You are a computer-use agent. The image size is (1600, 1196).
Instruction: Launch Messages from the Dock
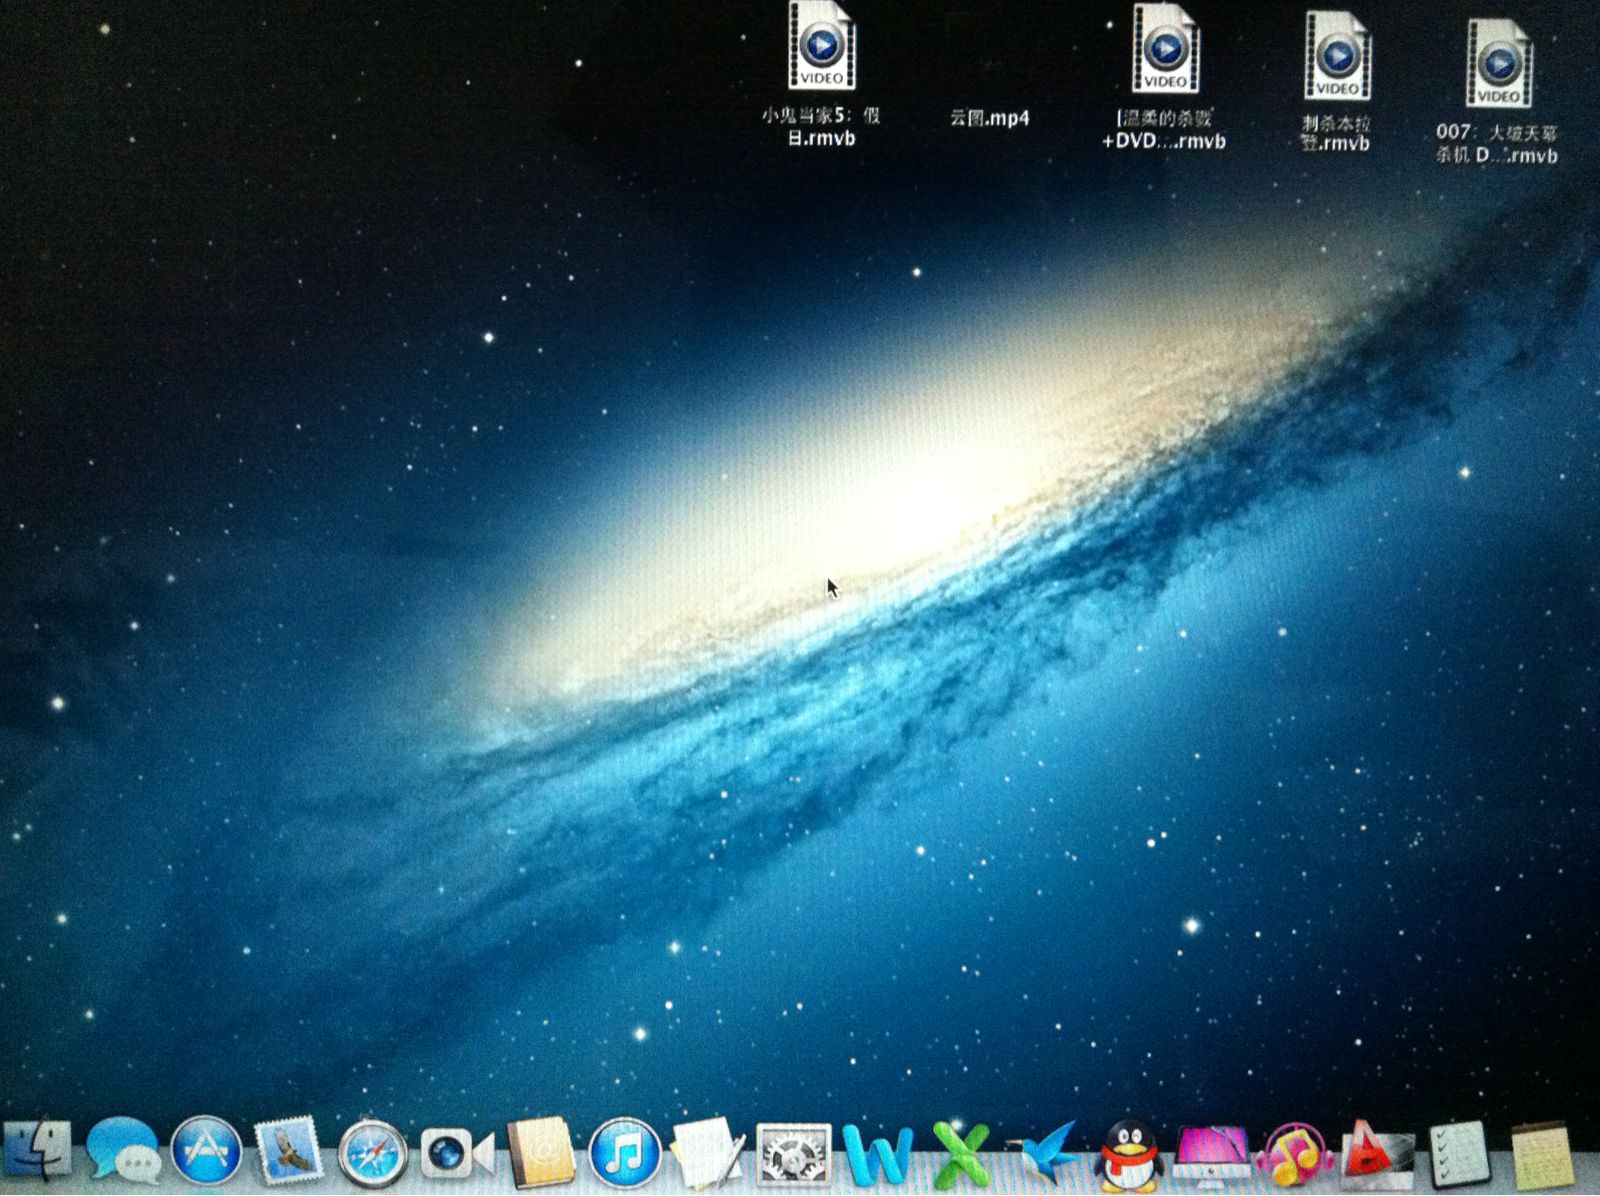[x=123, y=1151]
